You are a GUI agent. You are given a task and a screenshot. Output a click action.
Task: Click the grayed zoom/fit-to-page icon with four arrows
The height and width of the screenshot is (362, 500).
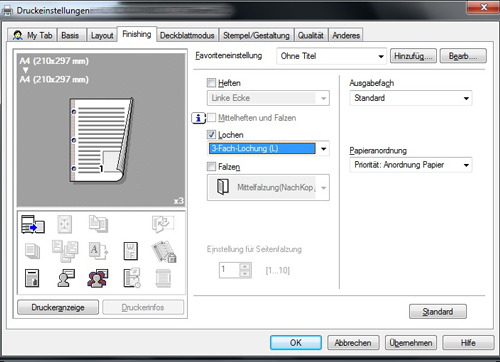pyautogui.click(x=65, y=224)
